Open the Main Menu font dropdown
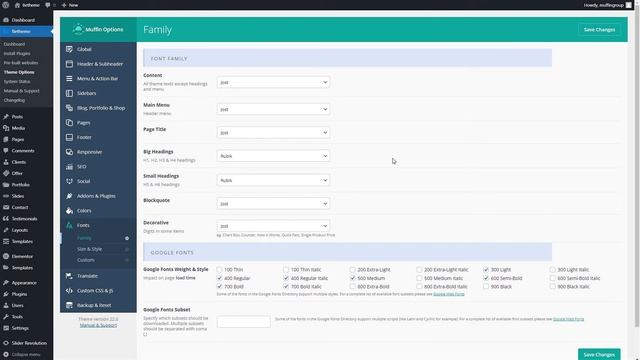 (x=273, y=109)
